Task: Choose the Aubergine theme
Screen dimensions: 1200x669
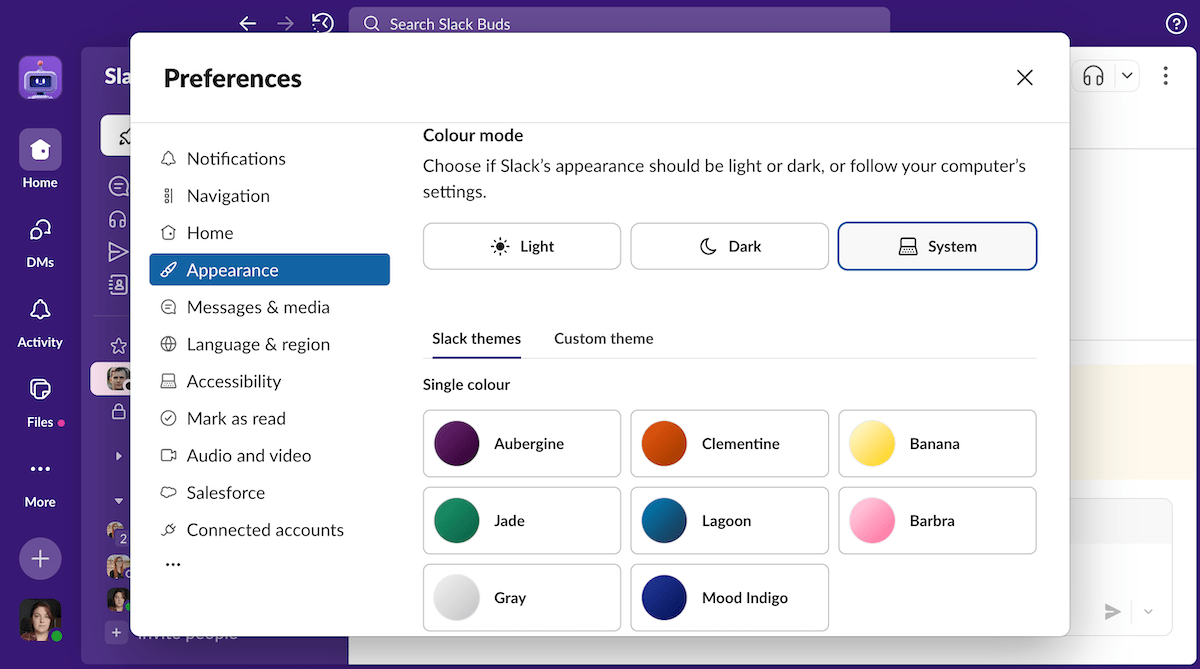Action: click(x=522, y=444)
